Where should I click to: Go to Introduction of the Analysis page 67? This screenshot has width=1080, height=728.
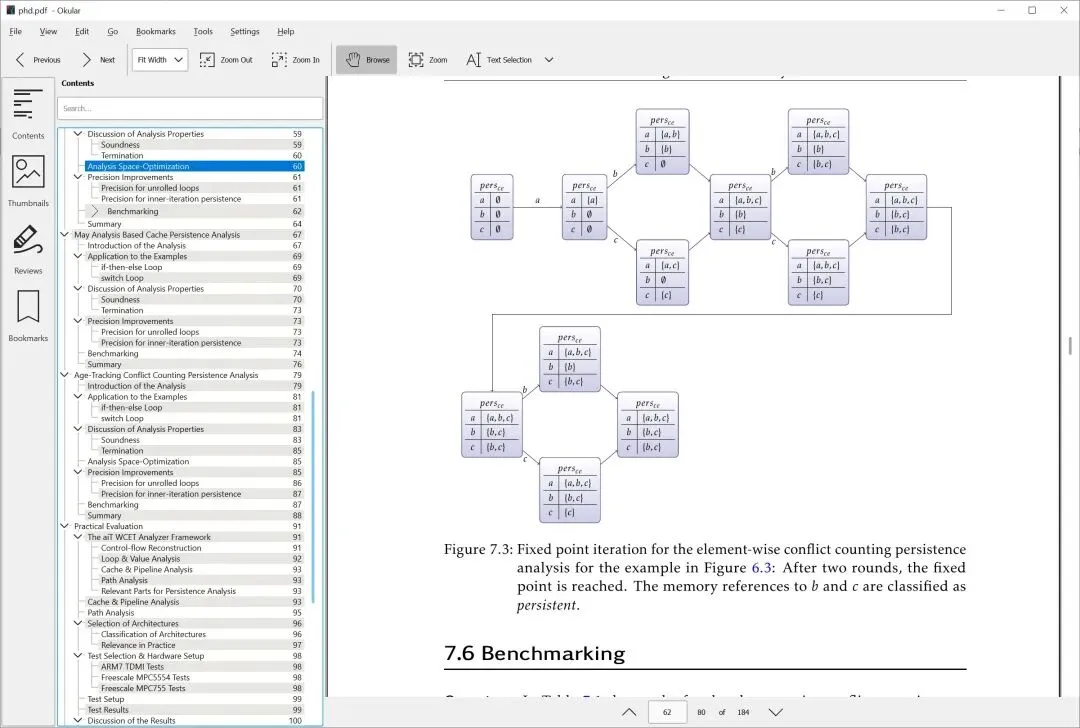[194, 246]
